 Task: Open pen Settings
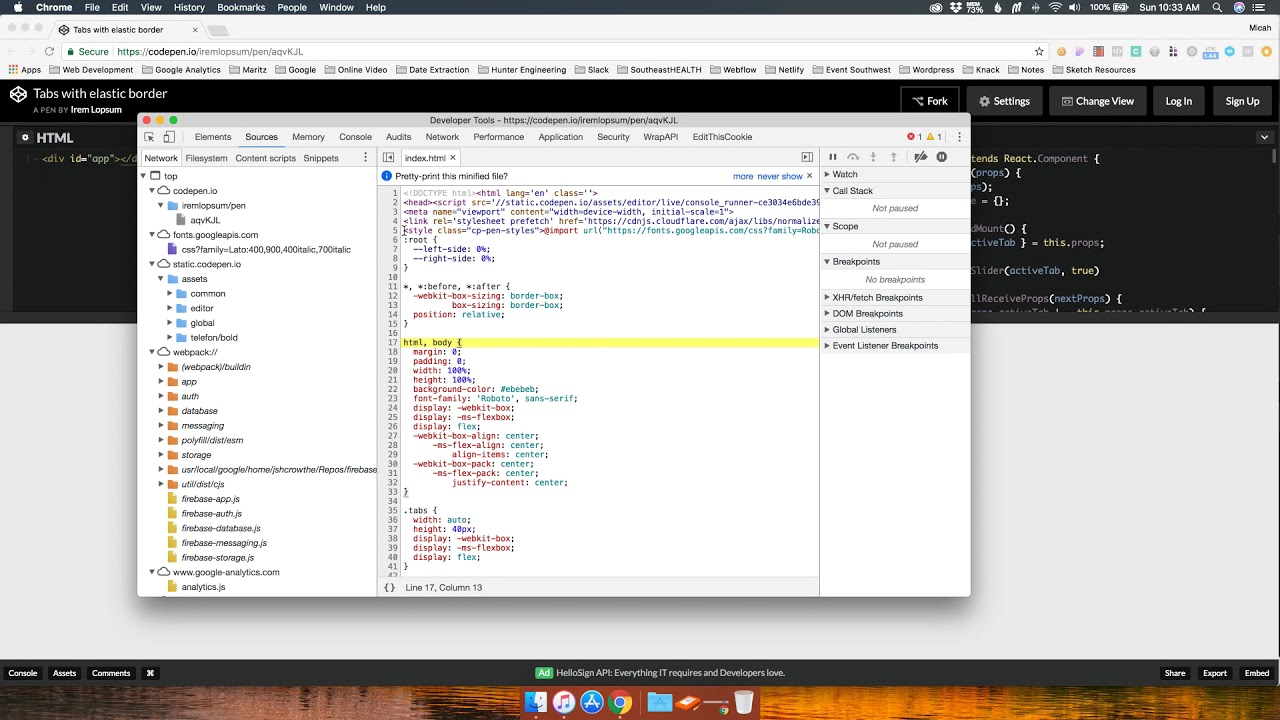(x=1004, y=101)
